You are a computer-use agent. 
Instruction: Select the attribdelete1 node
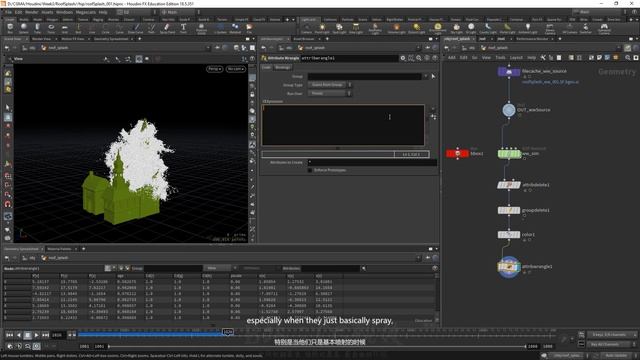point(509,185)
